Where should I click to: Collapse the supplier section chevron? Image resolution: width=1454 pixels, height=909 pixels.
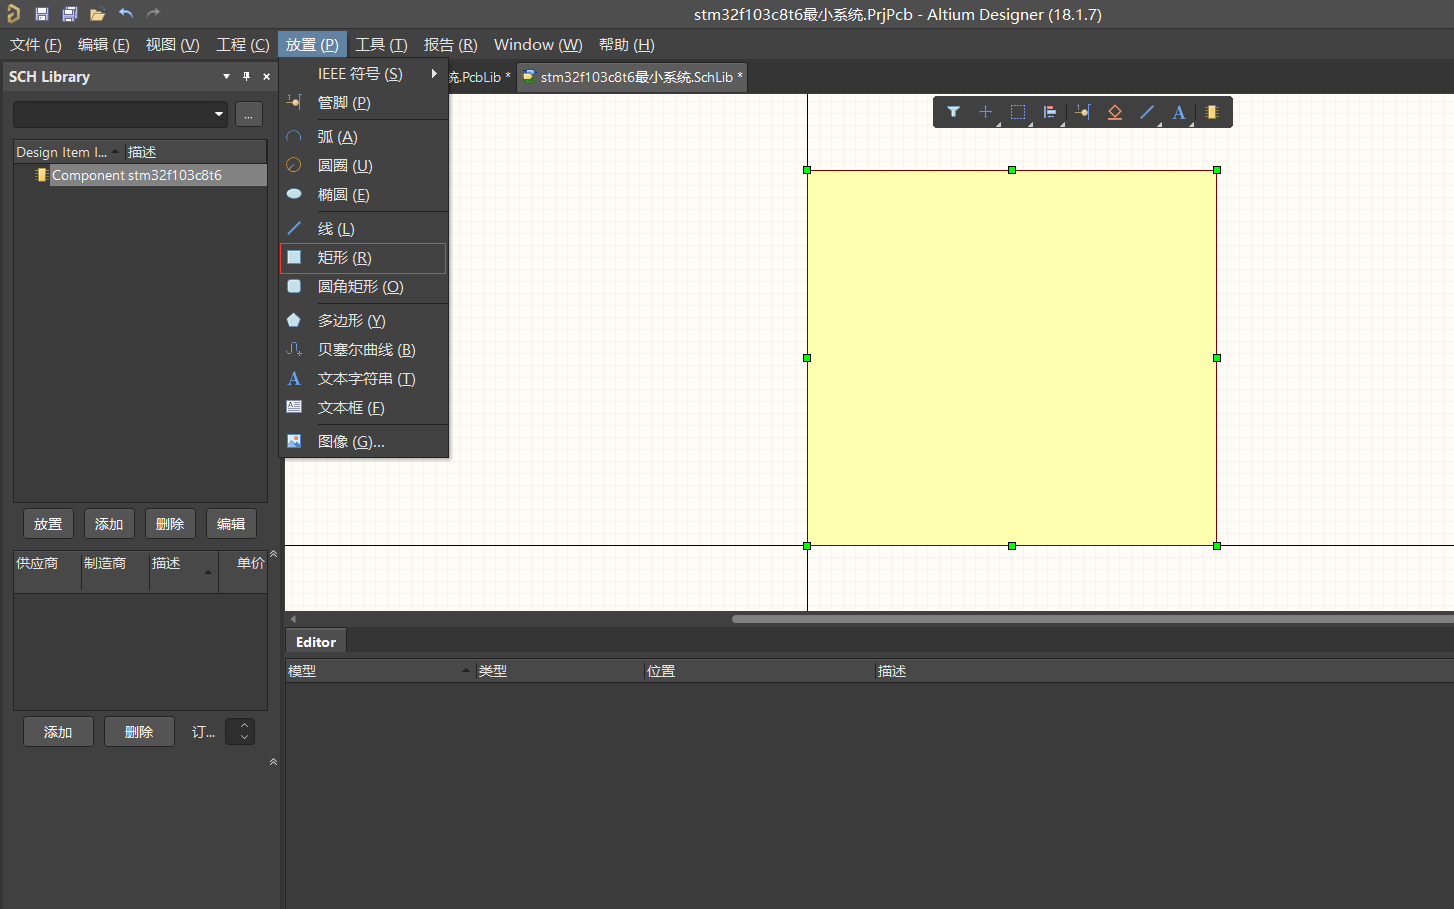coord(273,553)
